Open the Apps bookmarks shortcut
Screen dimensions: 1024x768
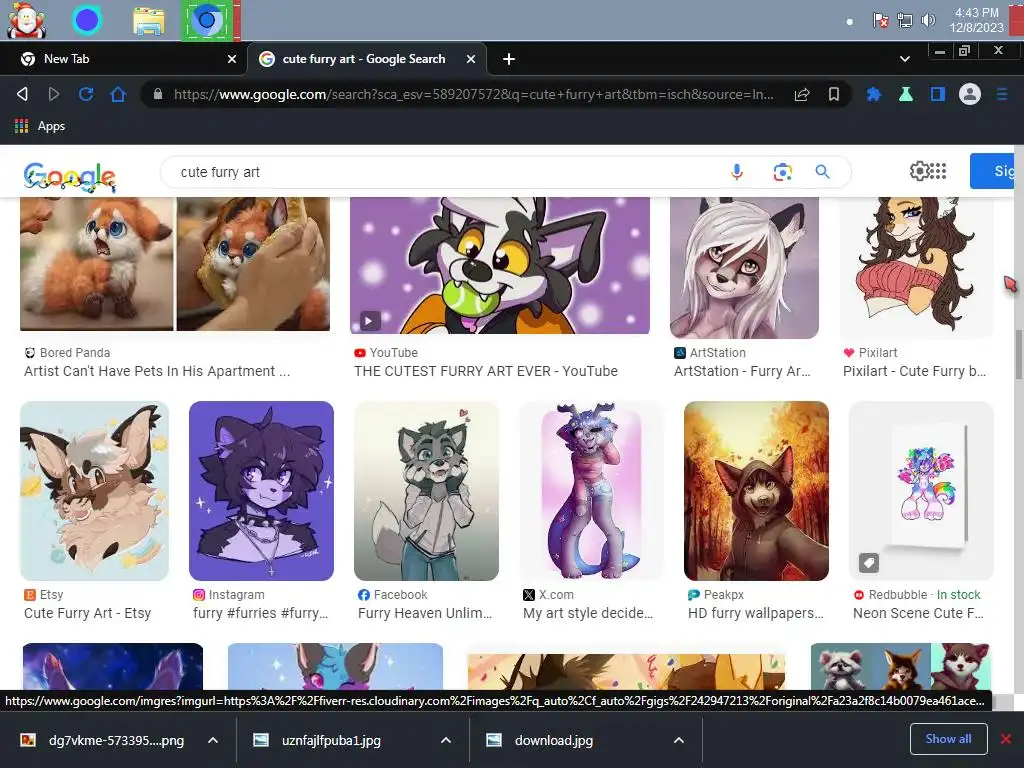pyautogui.click(x=40, y=126)
